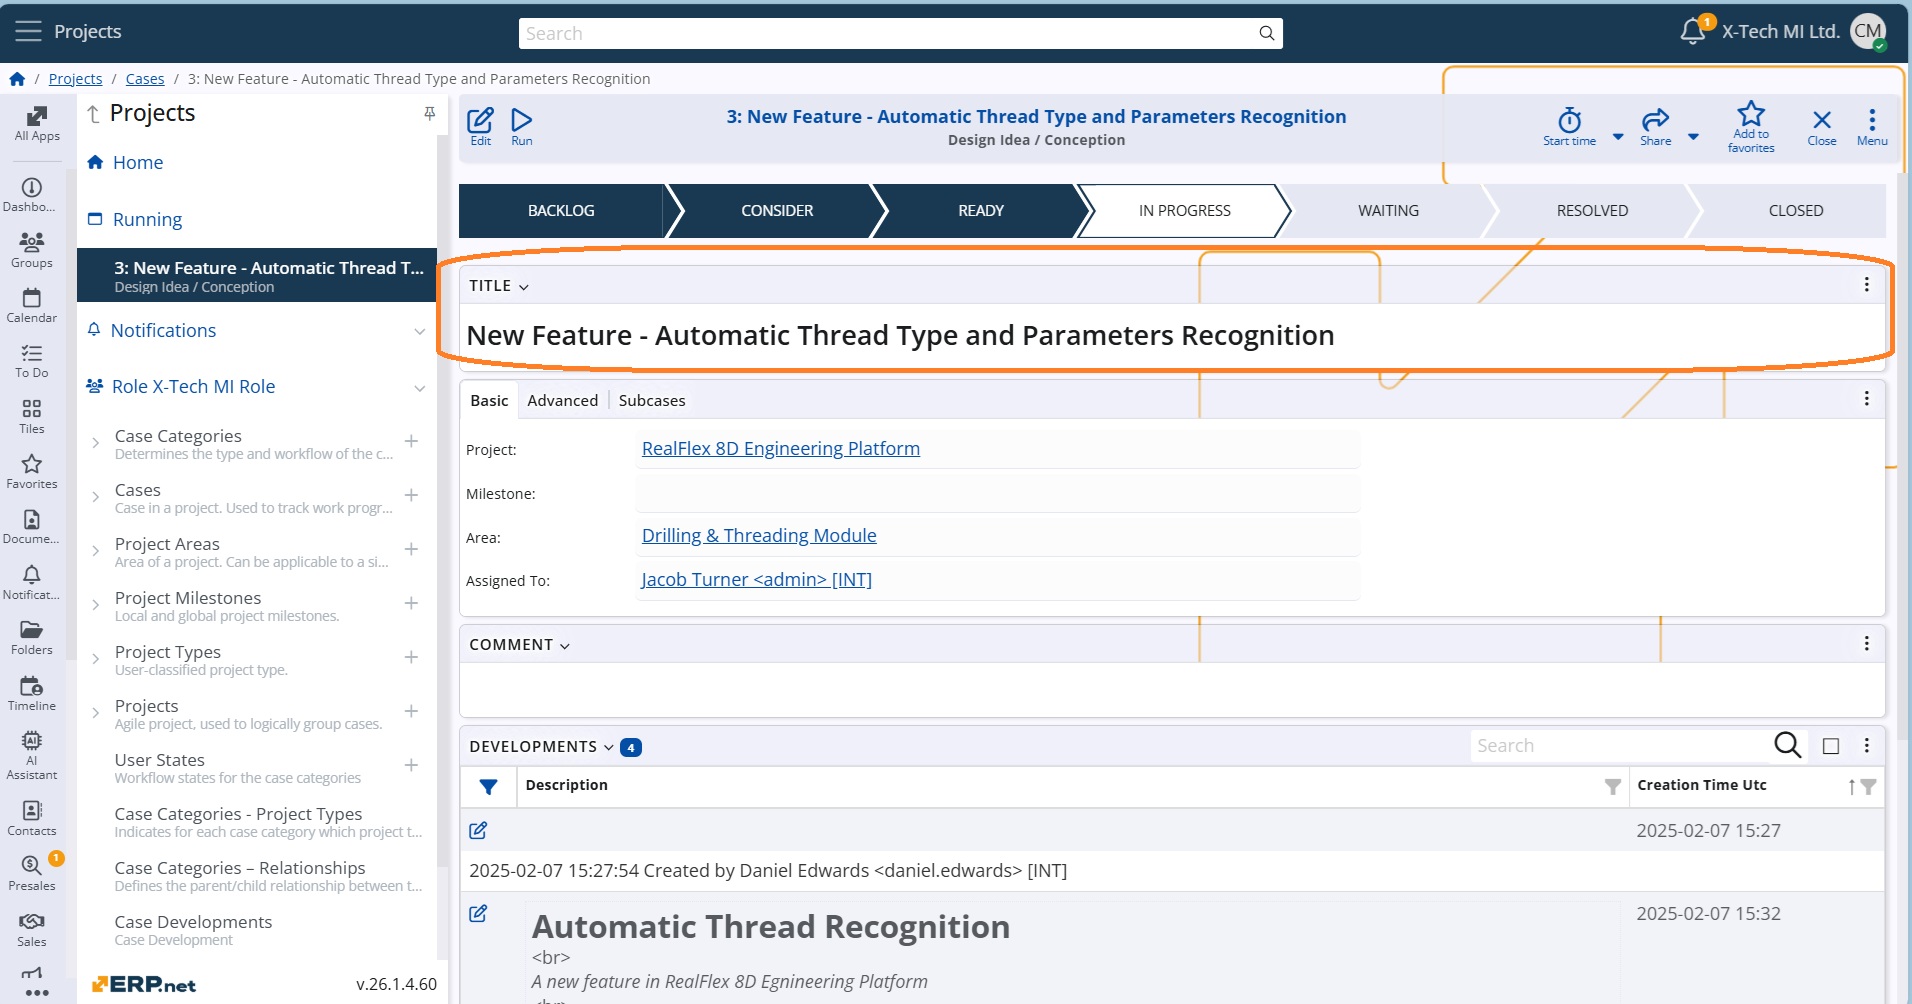
Task: Close the case form
Action: pyautogui.click(x=1822, y=126)
